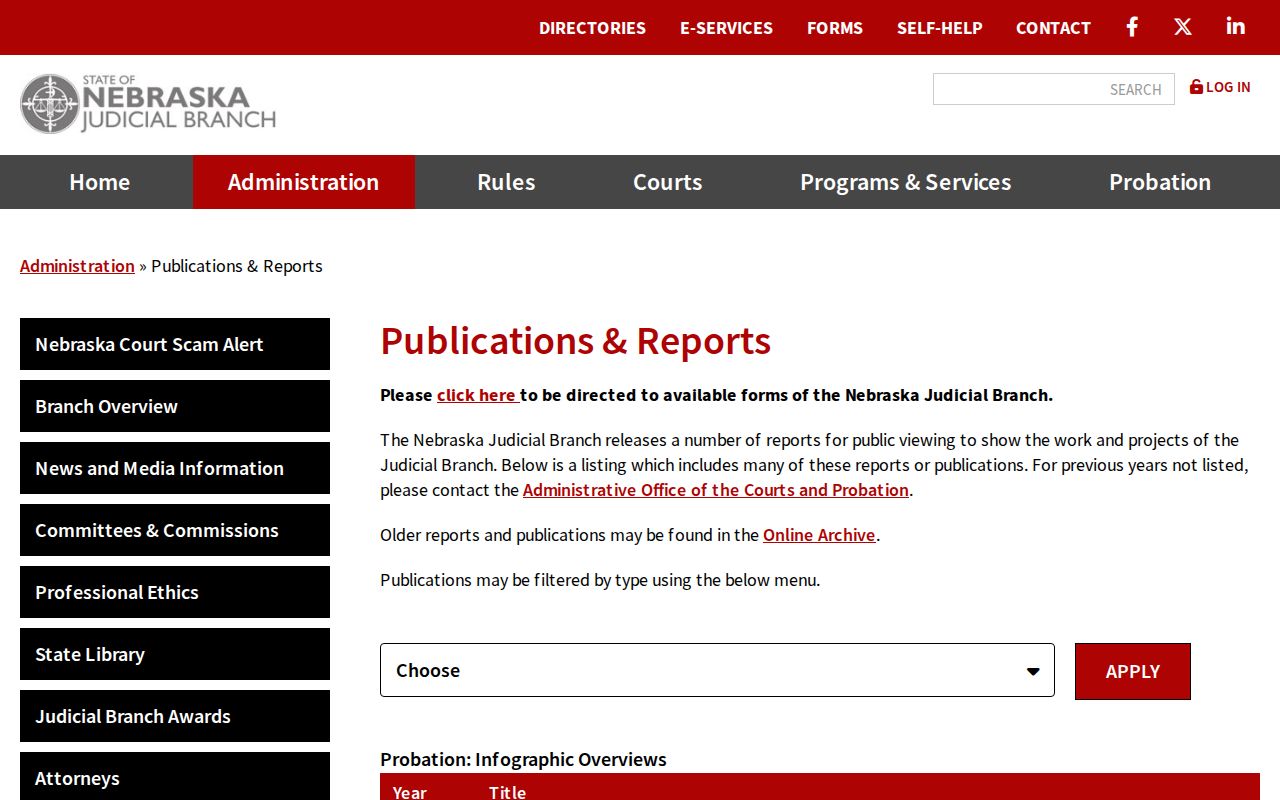Click the Nebraska Judicial Branch logo
Image resolution: width=1280 pixels, height=800 pixels.
click(x=148, y=104)
